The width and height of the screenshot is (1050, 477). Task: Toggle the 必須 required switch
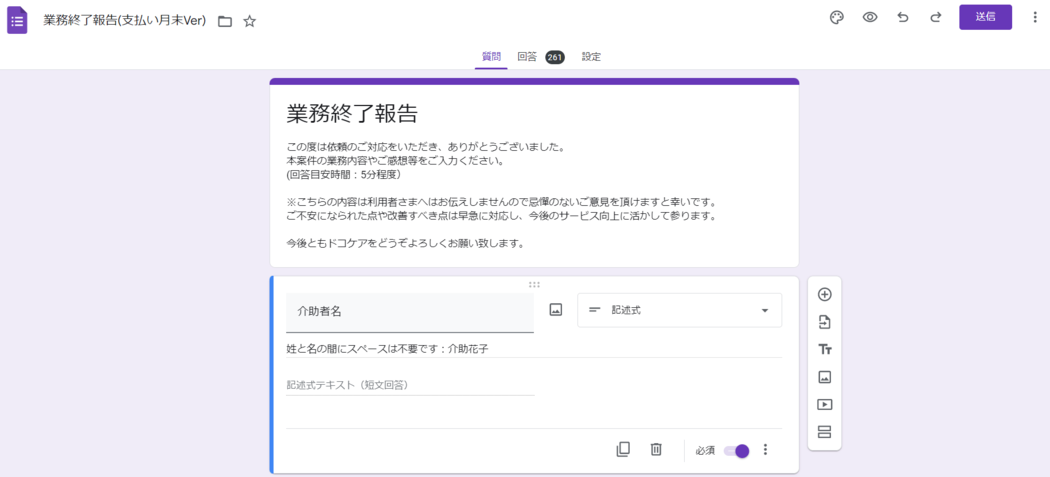736,451
